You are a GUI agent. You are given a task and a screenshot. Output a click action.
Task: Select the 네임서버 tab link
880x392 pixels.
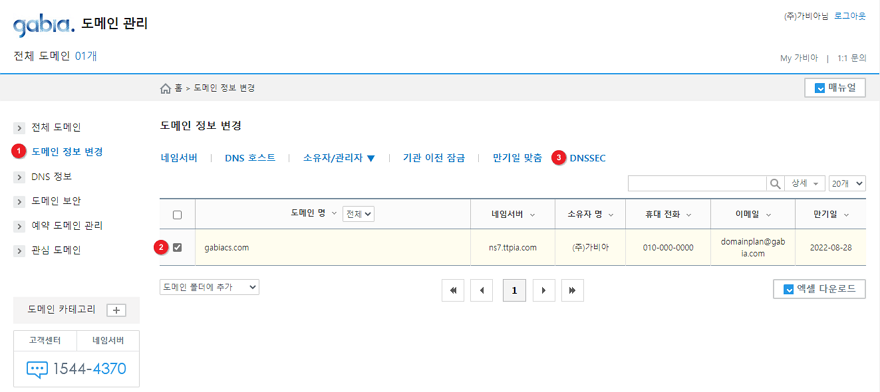coord(178,158)
